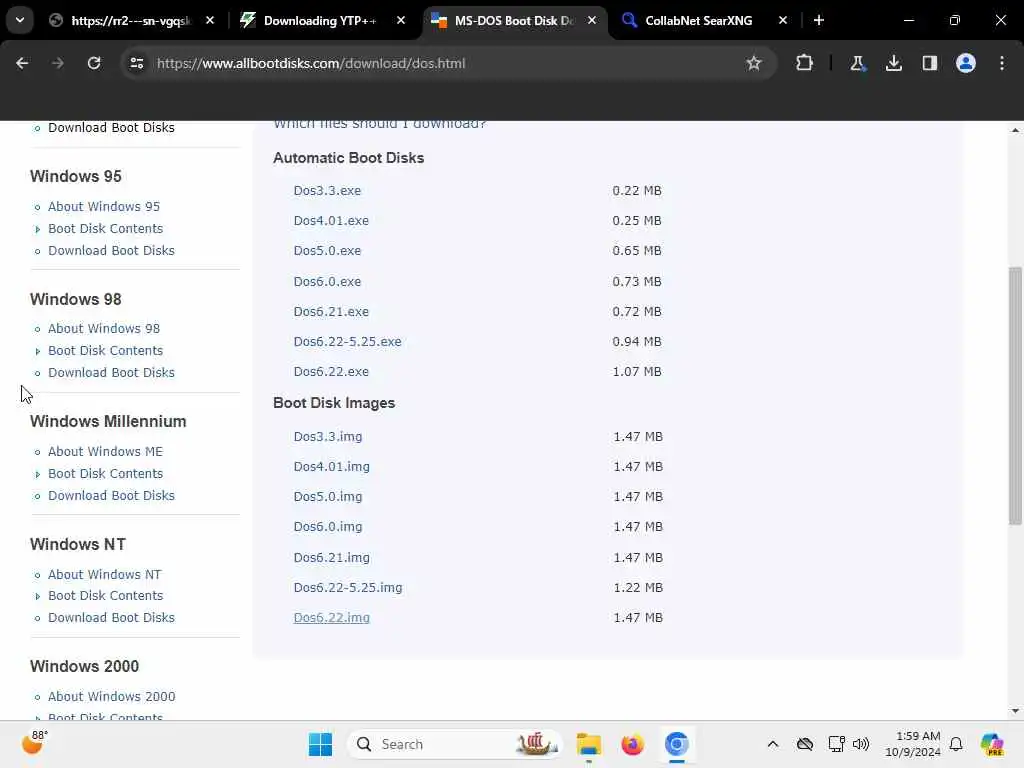The width and height of the screenshot is (1024, 768).
Task: Download Dos6.21.img
Action: pyautogui.click(x=332, y=557)
